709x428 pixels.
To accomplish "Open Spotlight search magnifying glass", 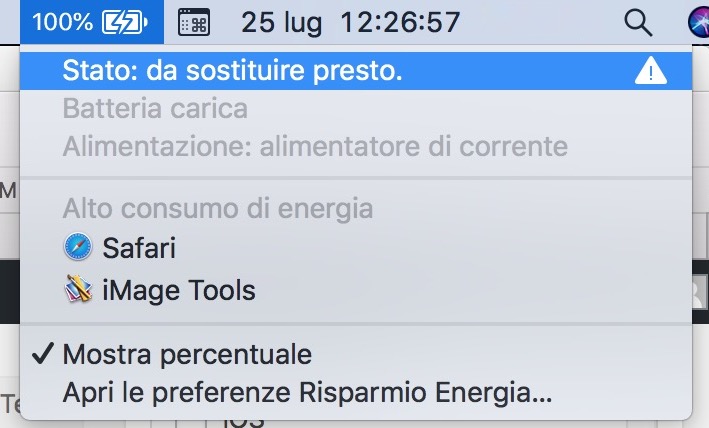I will [636, 21].
